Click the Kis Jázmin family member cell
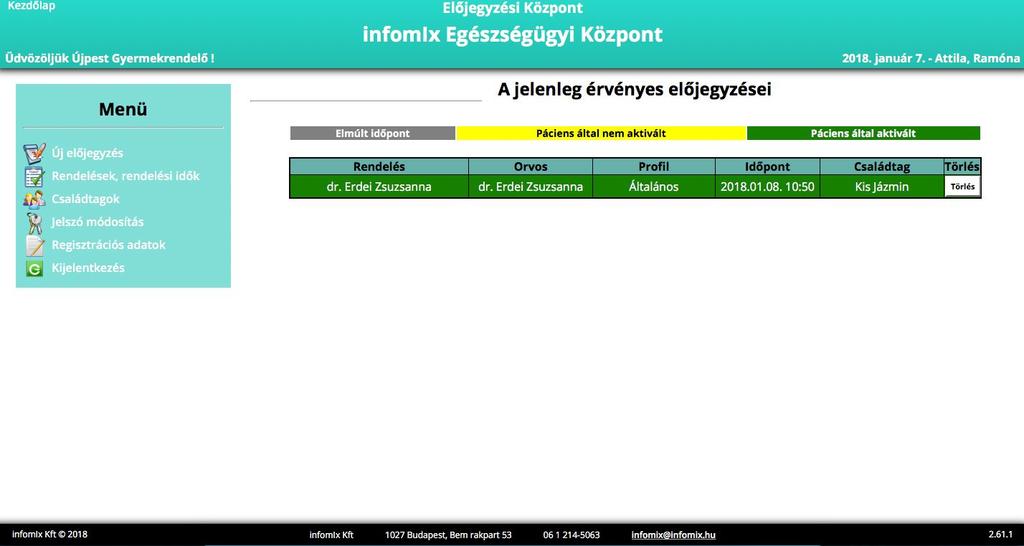The width and height of the screenshot is (1024, 546). 882,187
